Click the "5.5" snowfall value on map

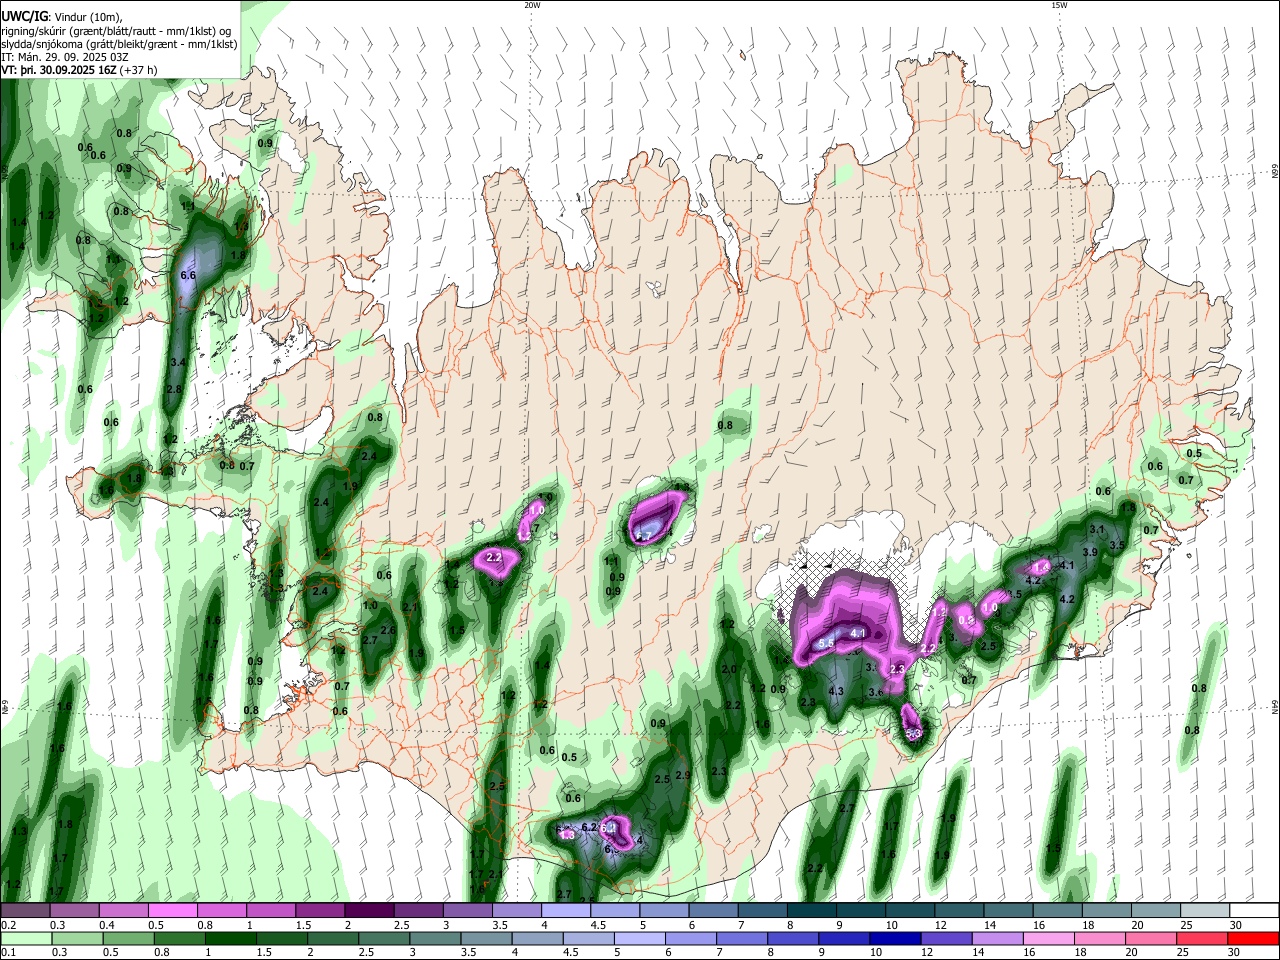click(826, 643)
